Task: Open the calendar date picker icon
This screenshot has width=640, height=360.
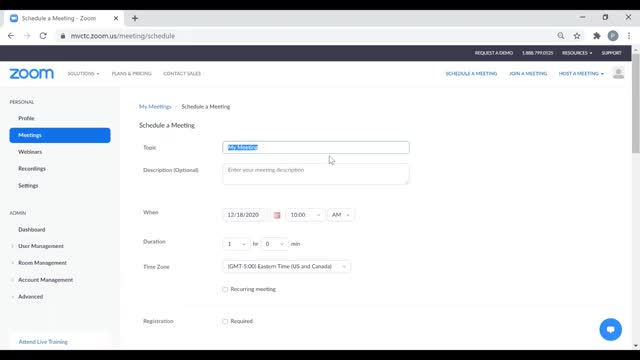Action: 277,215
